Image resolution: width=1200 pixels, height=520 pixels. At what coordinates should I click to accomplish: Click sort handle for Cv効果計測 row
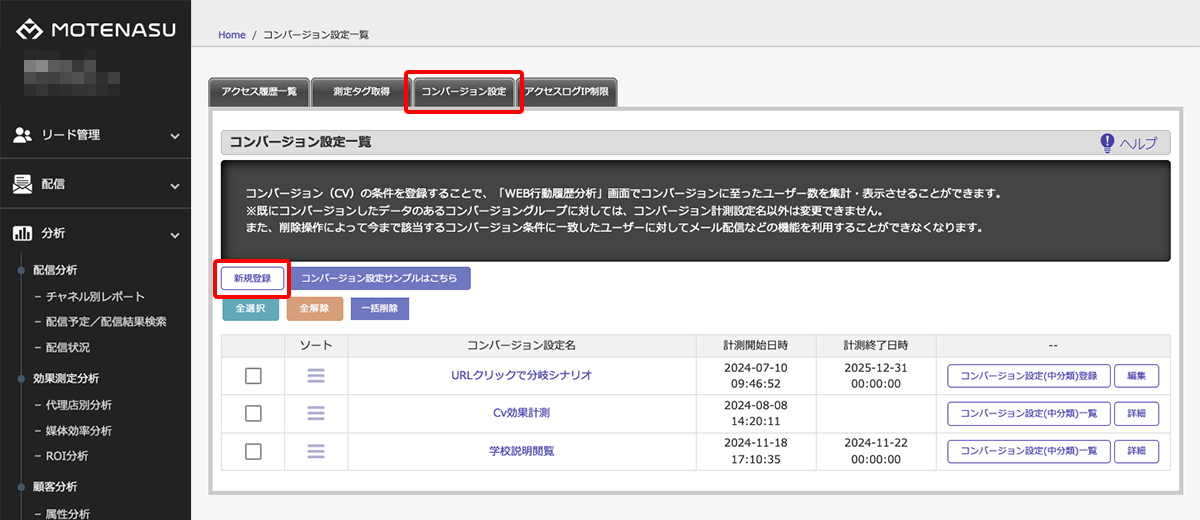click(x=316, y=413)
